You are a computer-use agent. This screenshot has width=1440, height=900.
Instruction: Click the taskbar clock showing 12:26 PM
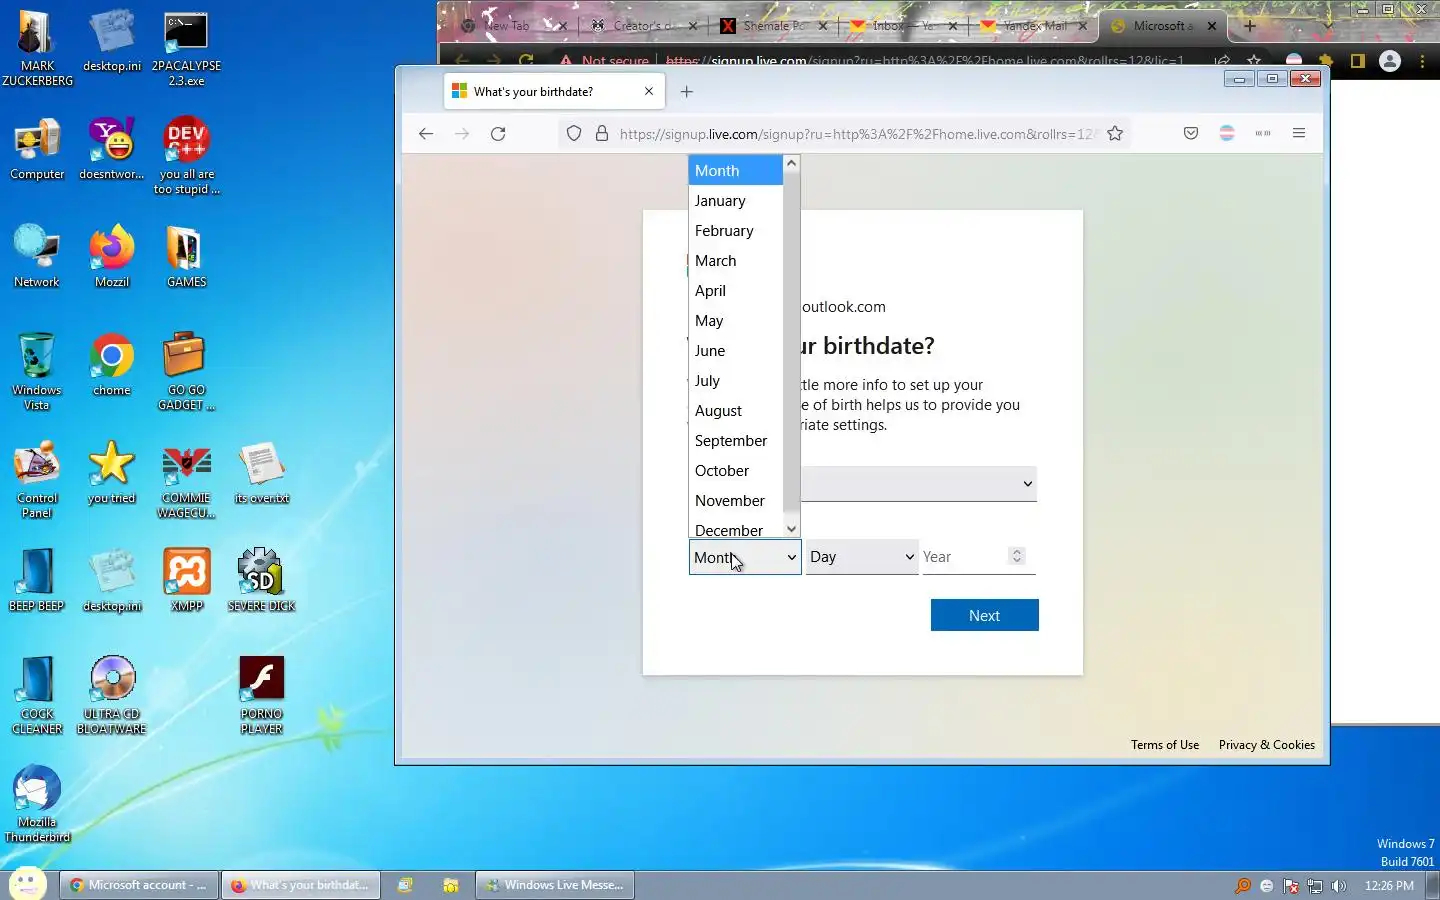1389,886
